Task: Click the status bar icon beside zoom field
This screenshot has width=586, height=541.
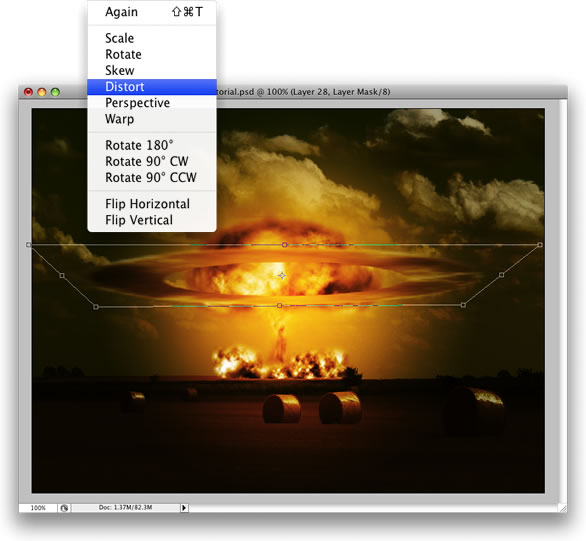Action: [x=64, y=508]
